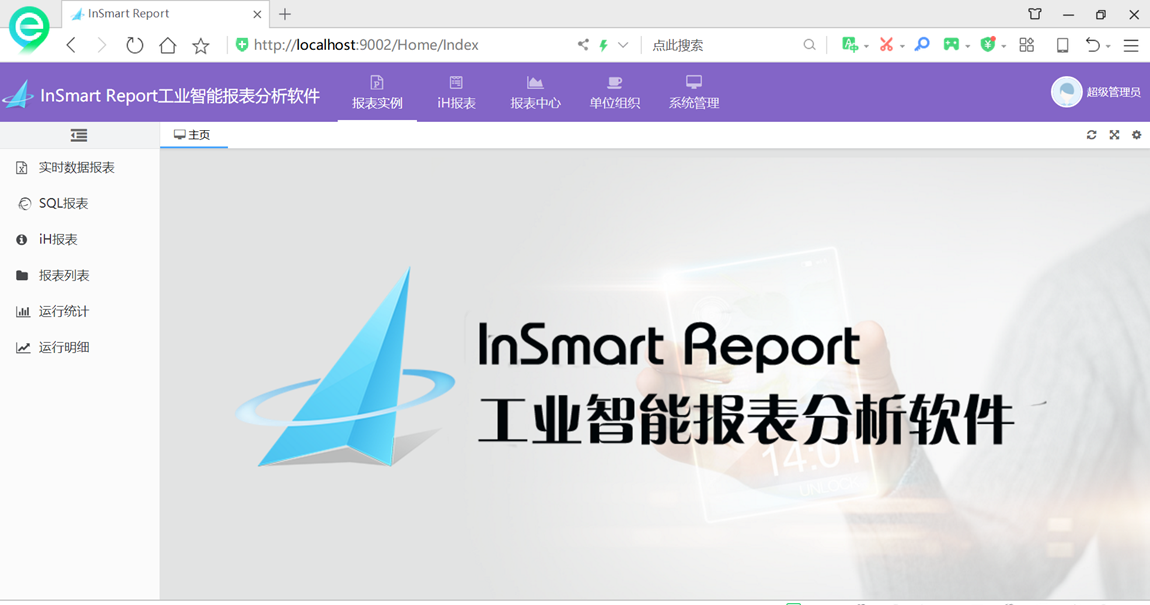
Task: Click the mobile device toolbar icon
Action: (1062, 45)
